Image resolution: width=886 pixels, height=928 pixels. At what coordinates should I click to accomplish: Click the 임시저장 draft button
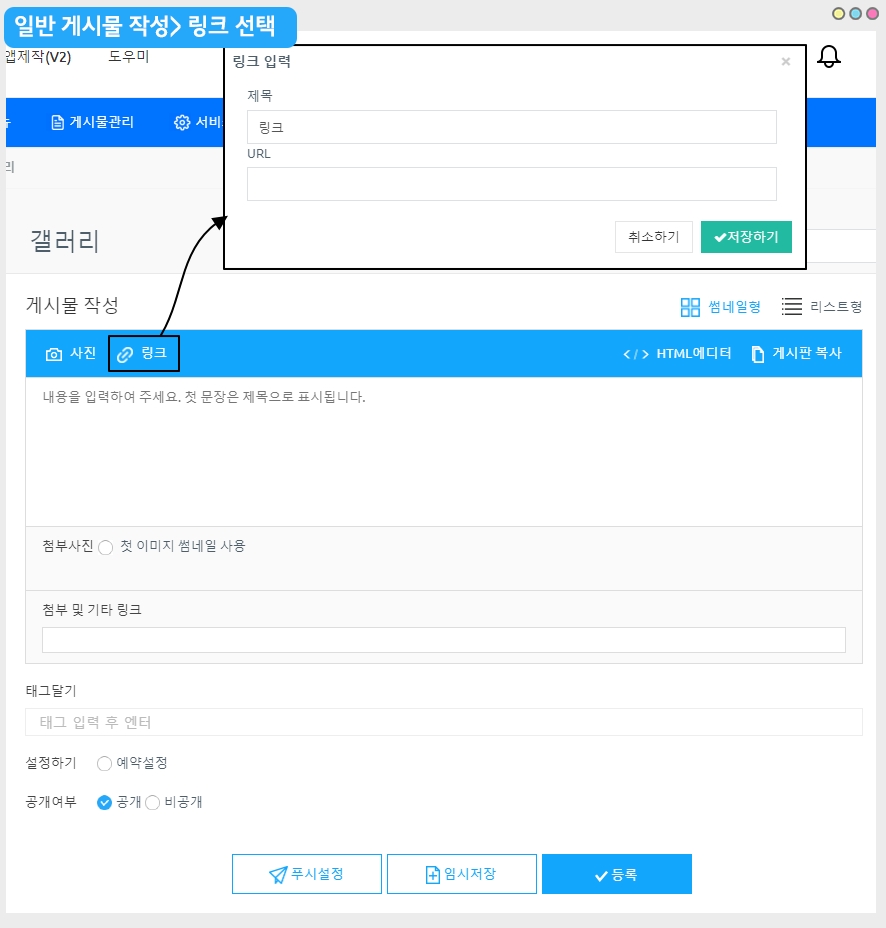pos(462,874)
